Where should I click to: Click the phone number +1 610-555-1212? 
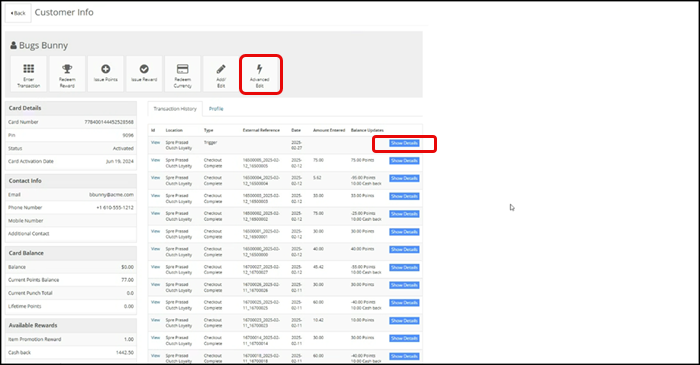coord(115,207)
